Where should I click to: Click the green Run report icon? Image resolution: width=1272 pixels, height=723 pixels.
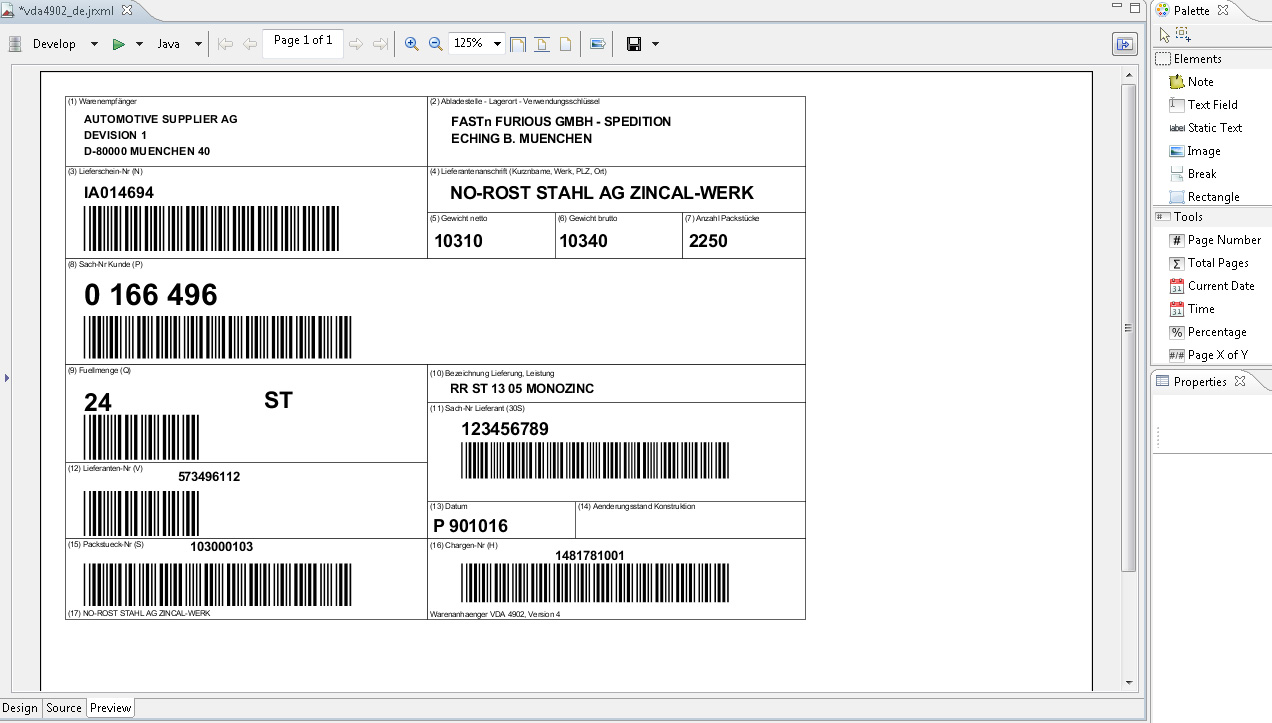point(118,44)
